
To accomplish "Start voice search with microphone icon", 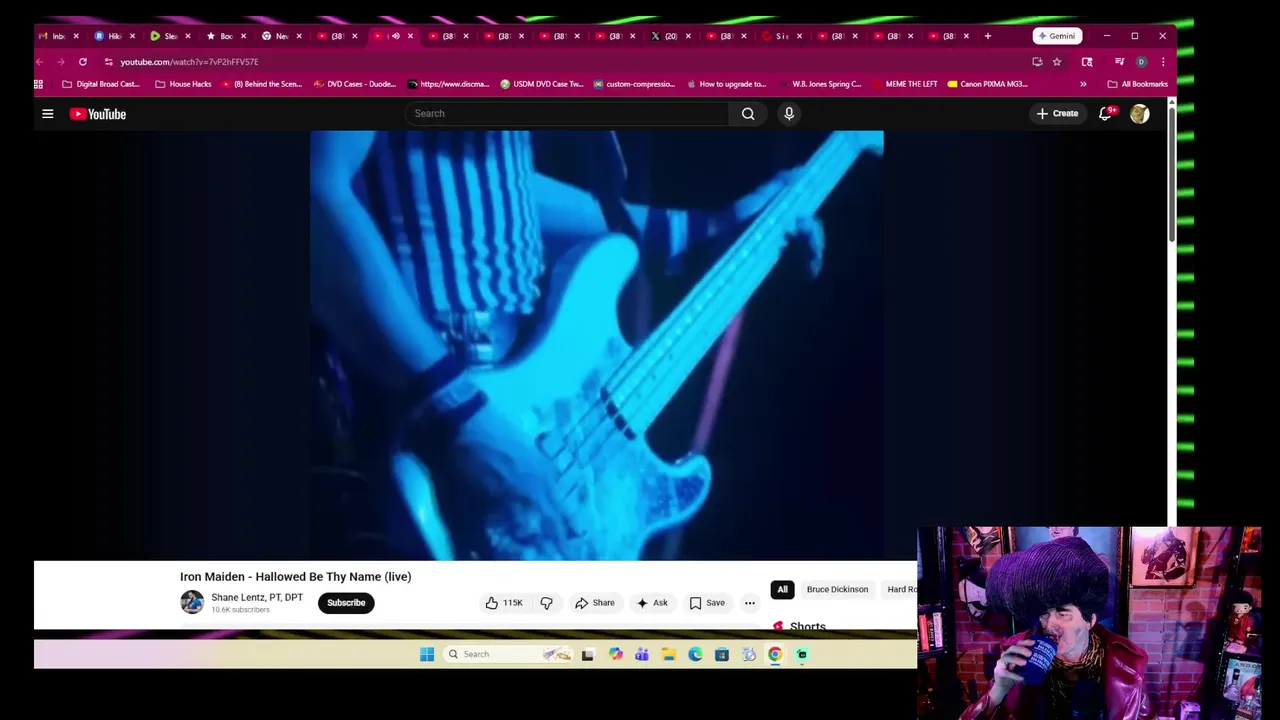I will click(x=789, y=114).
